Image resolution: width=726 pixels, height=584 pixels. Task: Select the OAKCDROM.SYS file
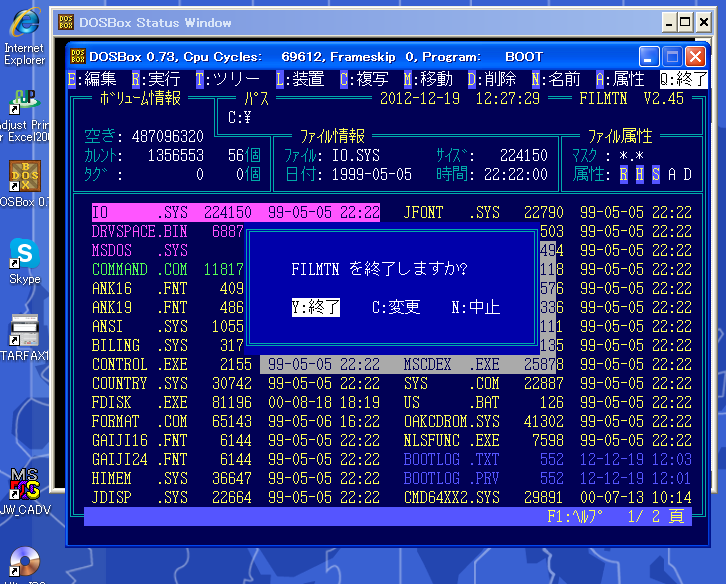(548, 421)
